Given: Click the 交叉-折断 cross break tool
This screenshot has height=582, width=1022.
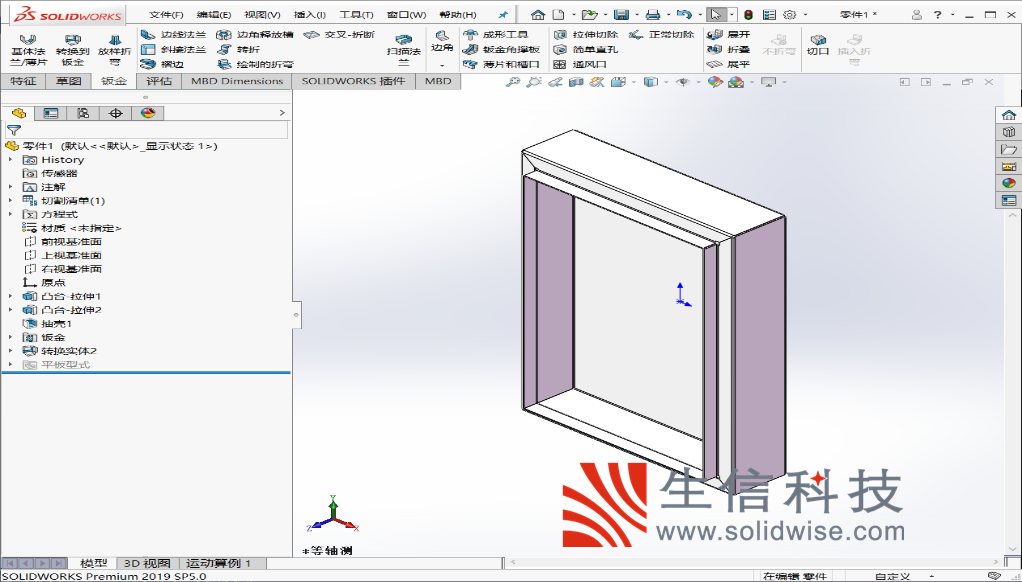Looking at the screenshot, I should [x=340, y=35].
